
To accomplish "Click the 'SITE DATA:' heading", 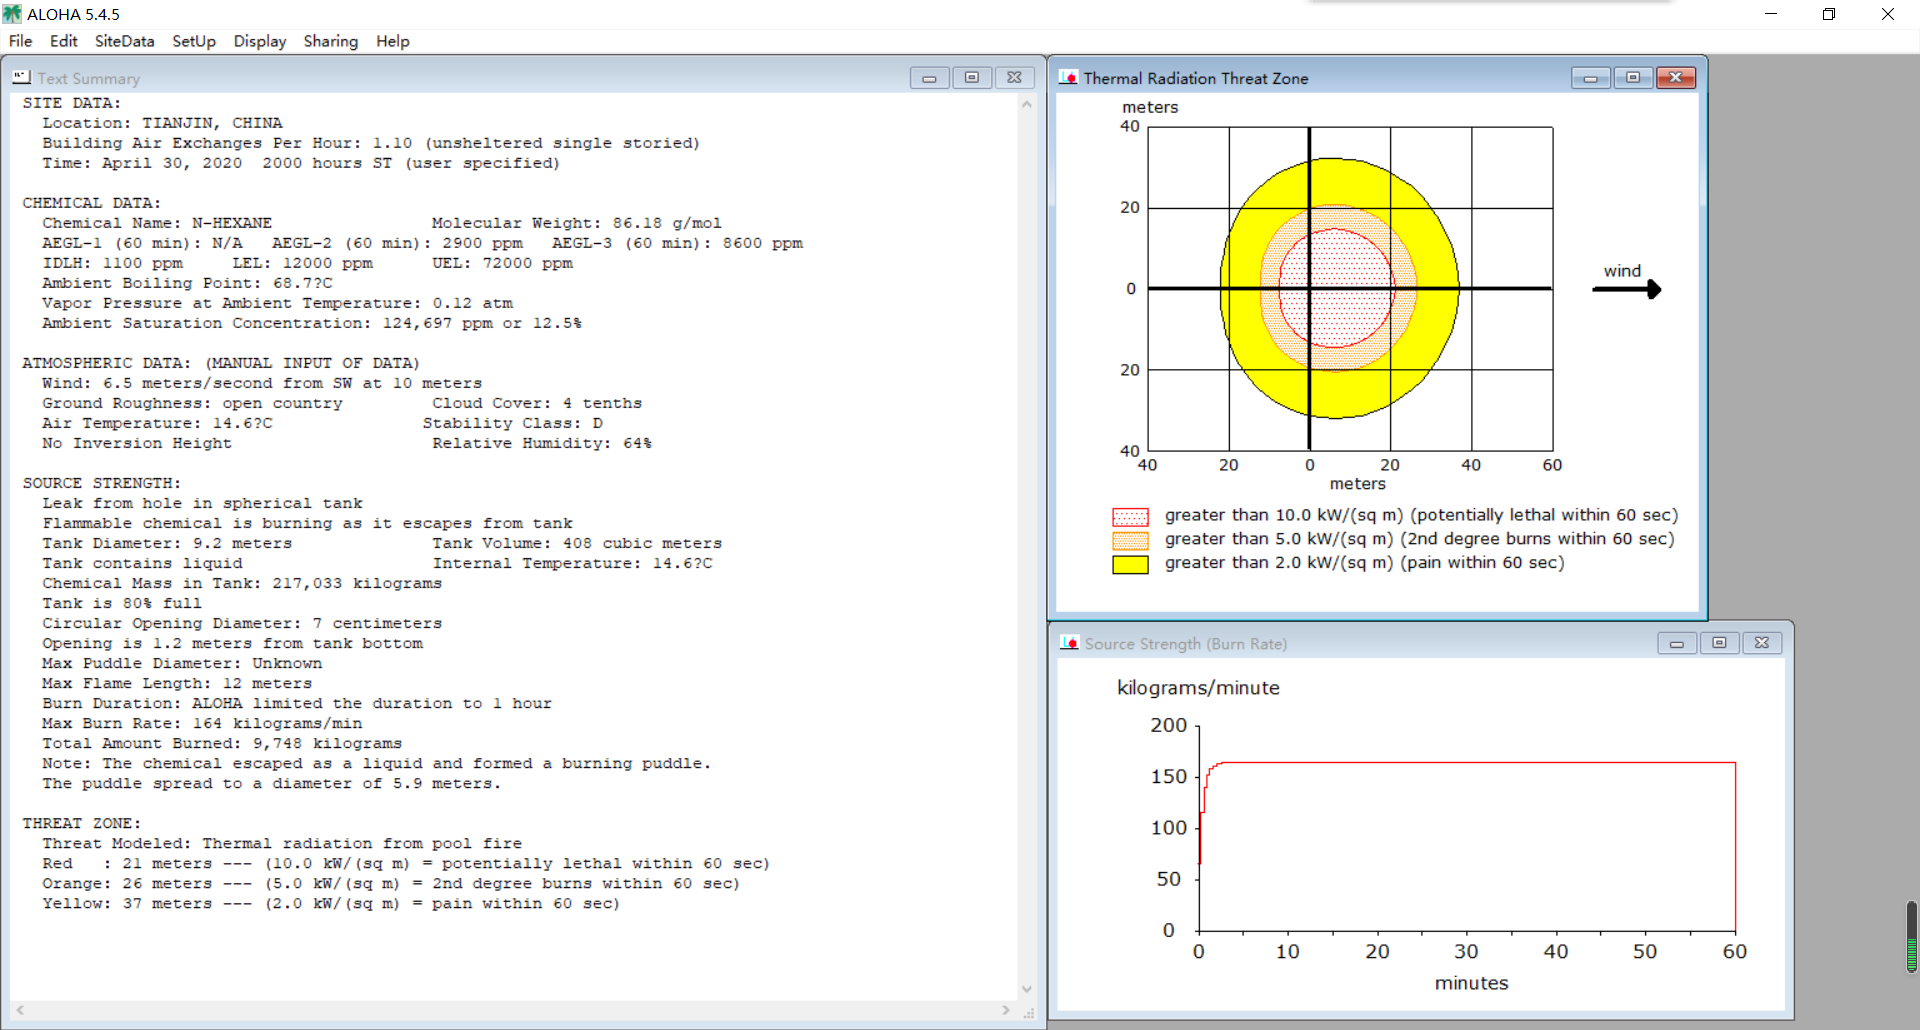I will click(x=72, y=103).
